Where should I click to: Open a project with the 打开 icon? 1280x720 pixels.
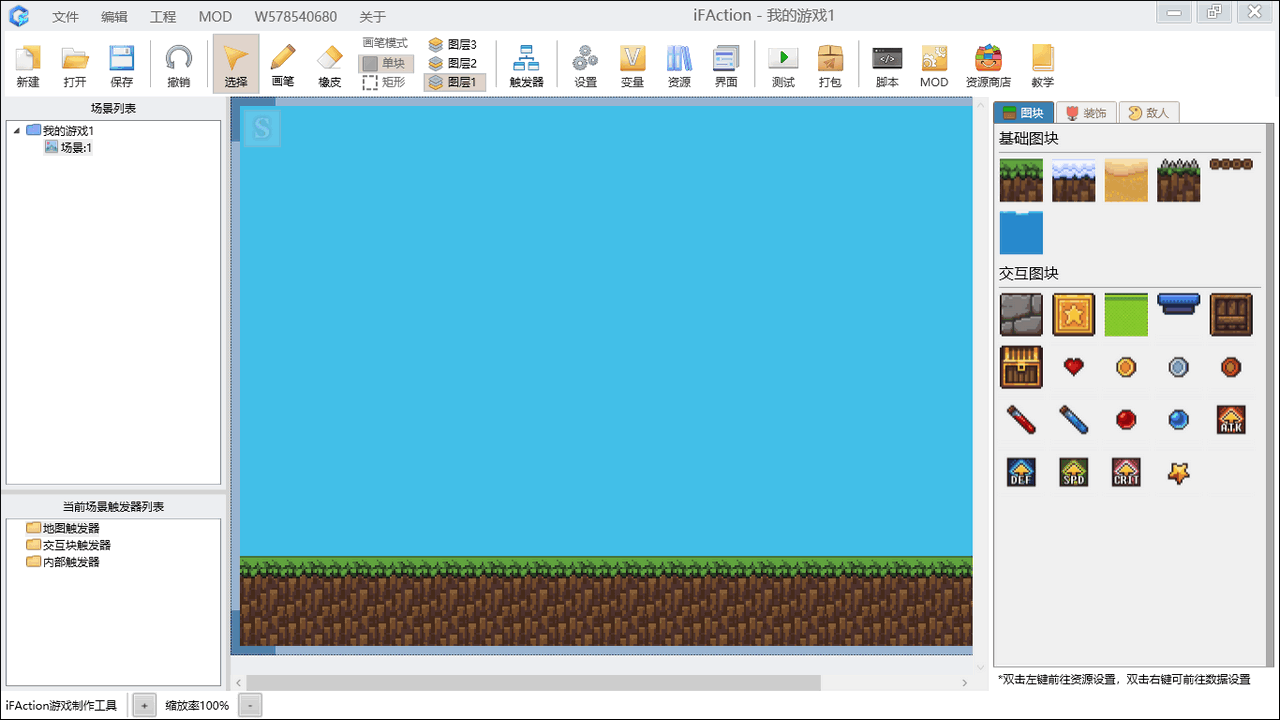point(75,66)
